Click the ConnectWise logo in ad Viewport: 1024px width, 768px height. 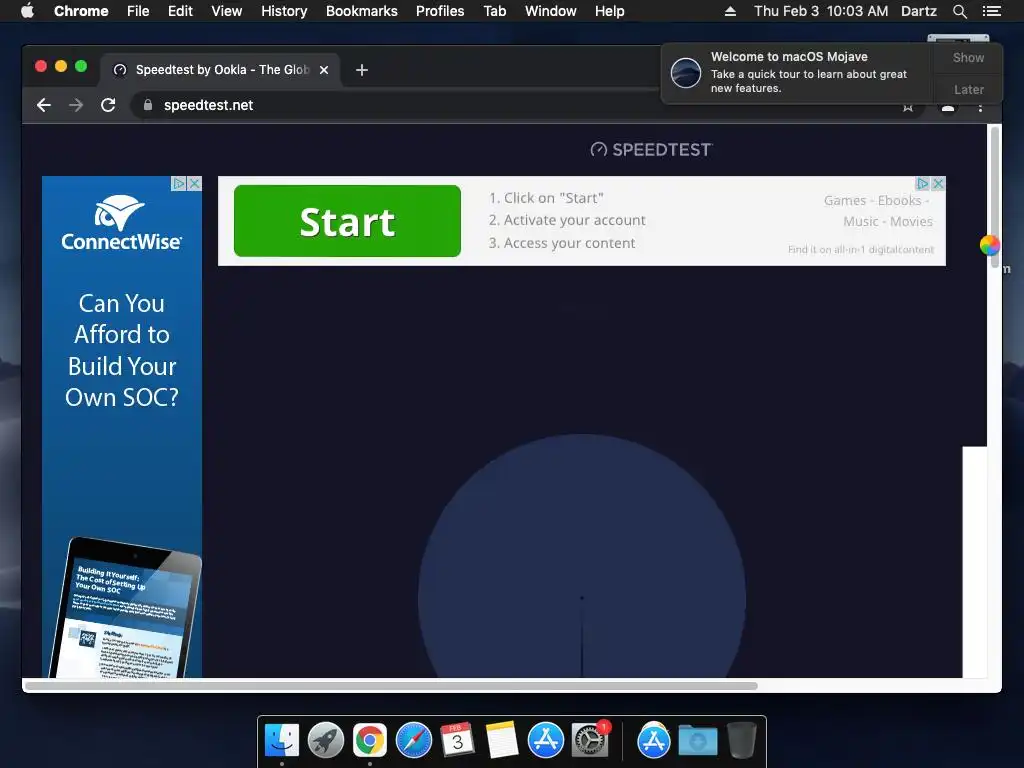(x=121, y=223)
